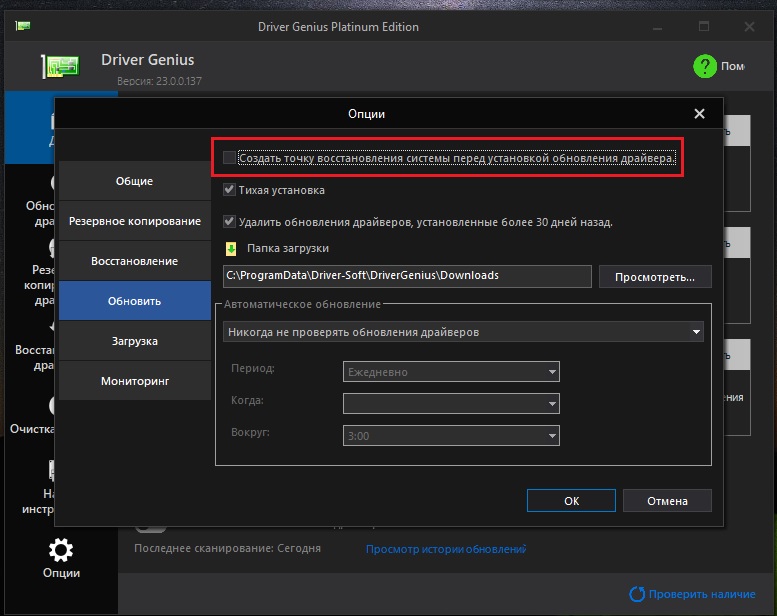This screenshot has height=616, width=777.
Task: Go to the 'Загрузка' options tab
Action: (x=135, y=341)
